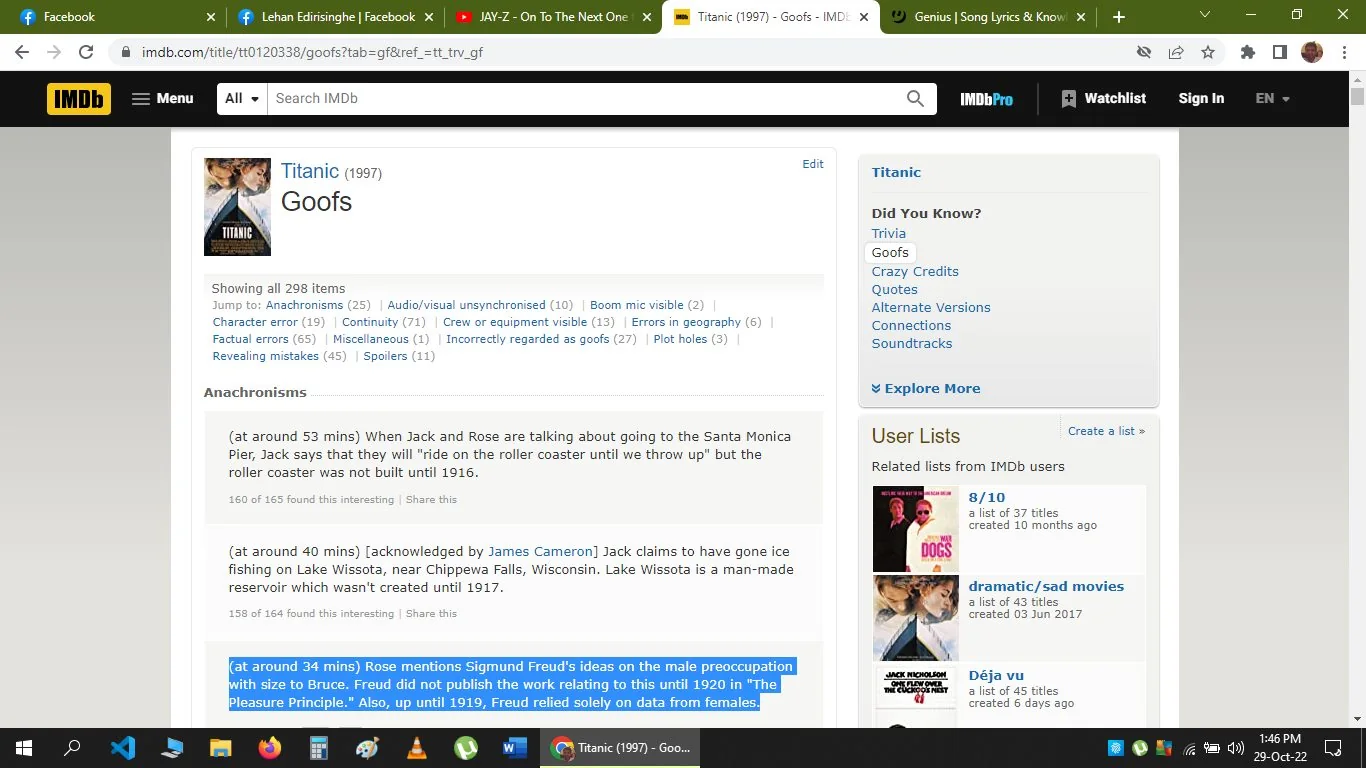Toggle the Chrome side panel
Image resolution: width=1366 pixels, height=768 pixels.
tap(1279, 52)
